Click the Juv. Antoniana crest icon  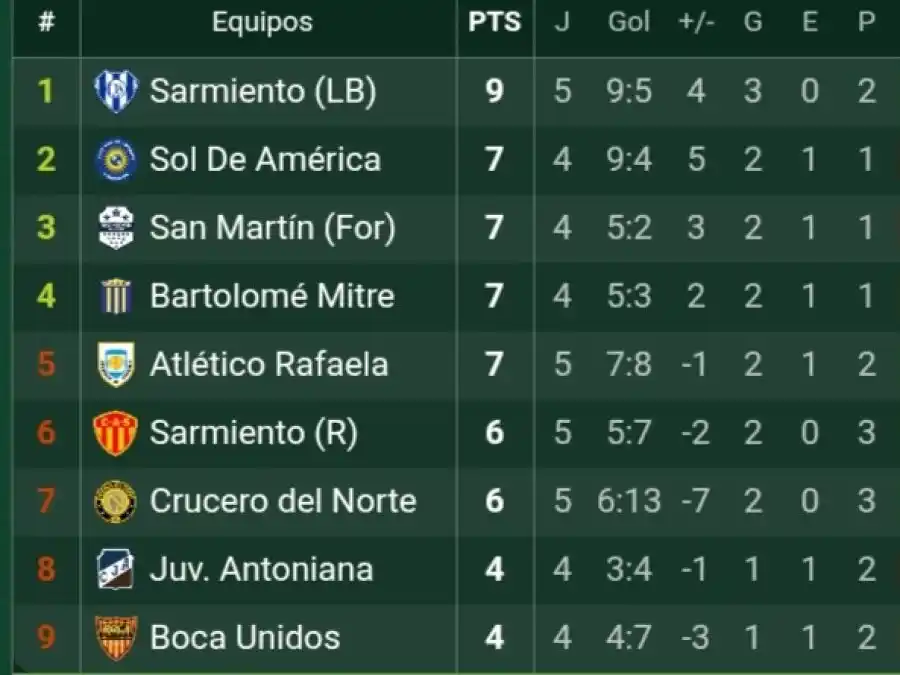[x=115, y=569]
